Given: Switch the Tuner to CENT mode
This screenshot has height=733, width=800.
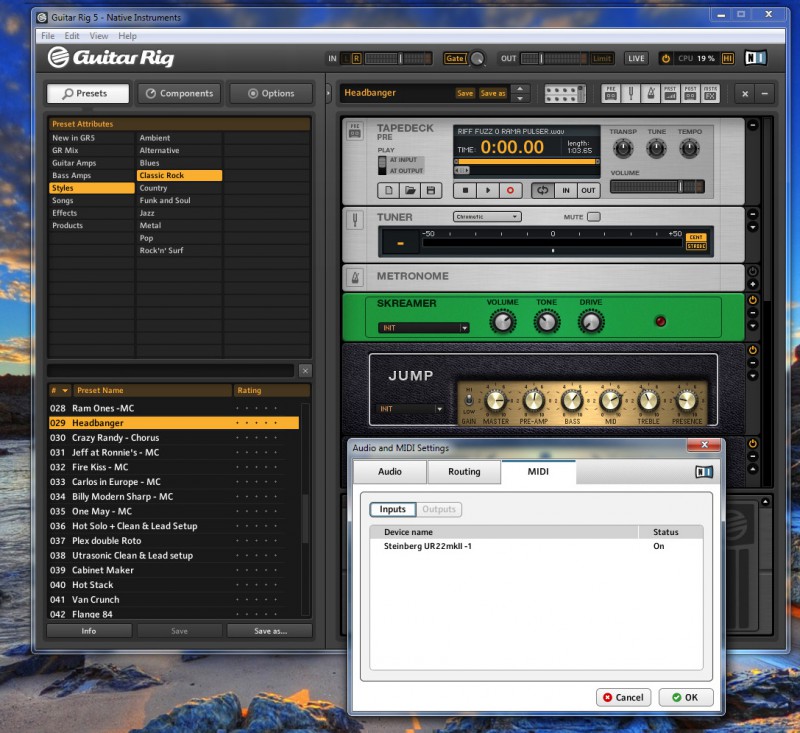Looking at the screenshot, I should pyautogui.click(x=696, y=237).
